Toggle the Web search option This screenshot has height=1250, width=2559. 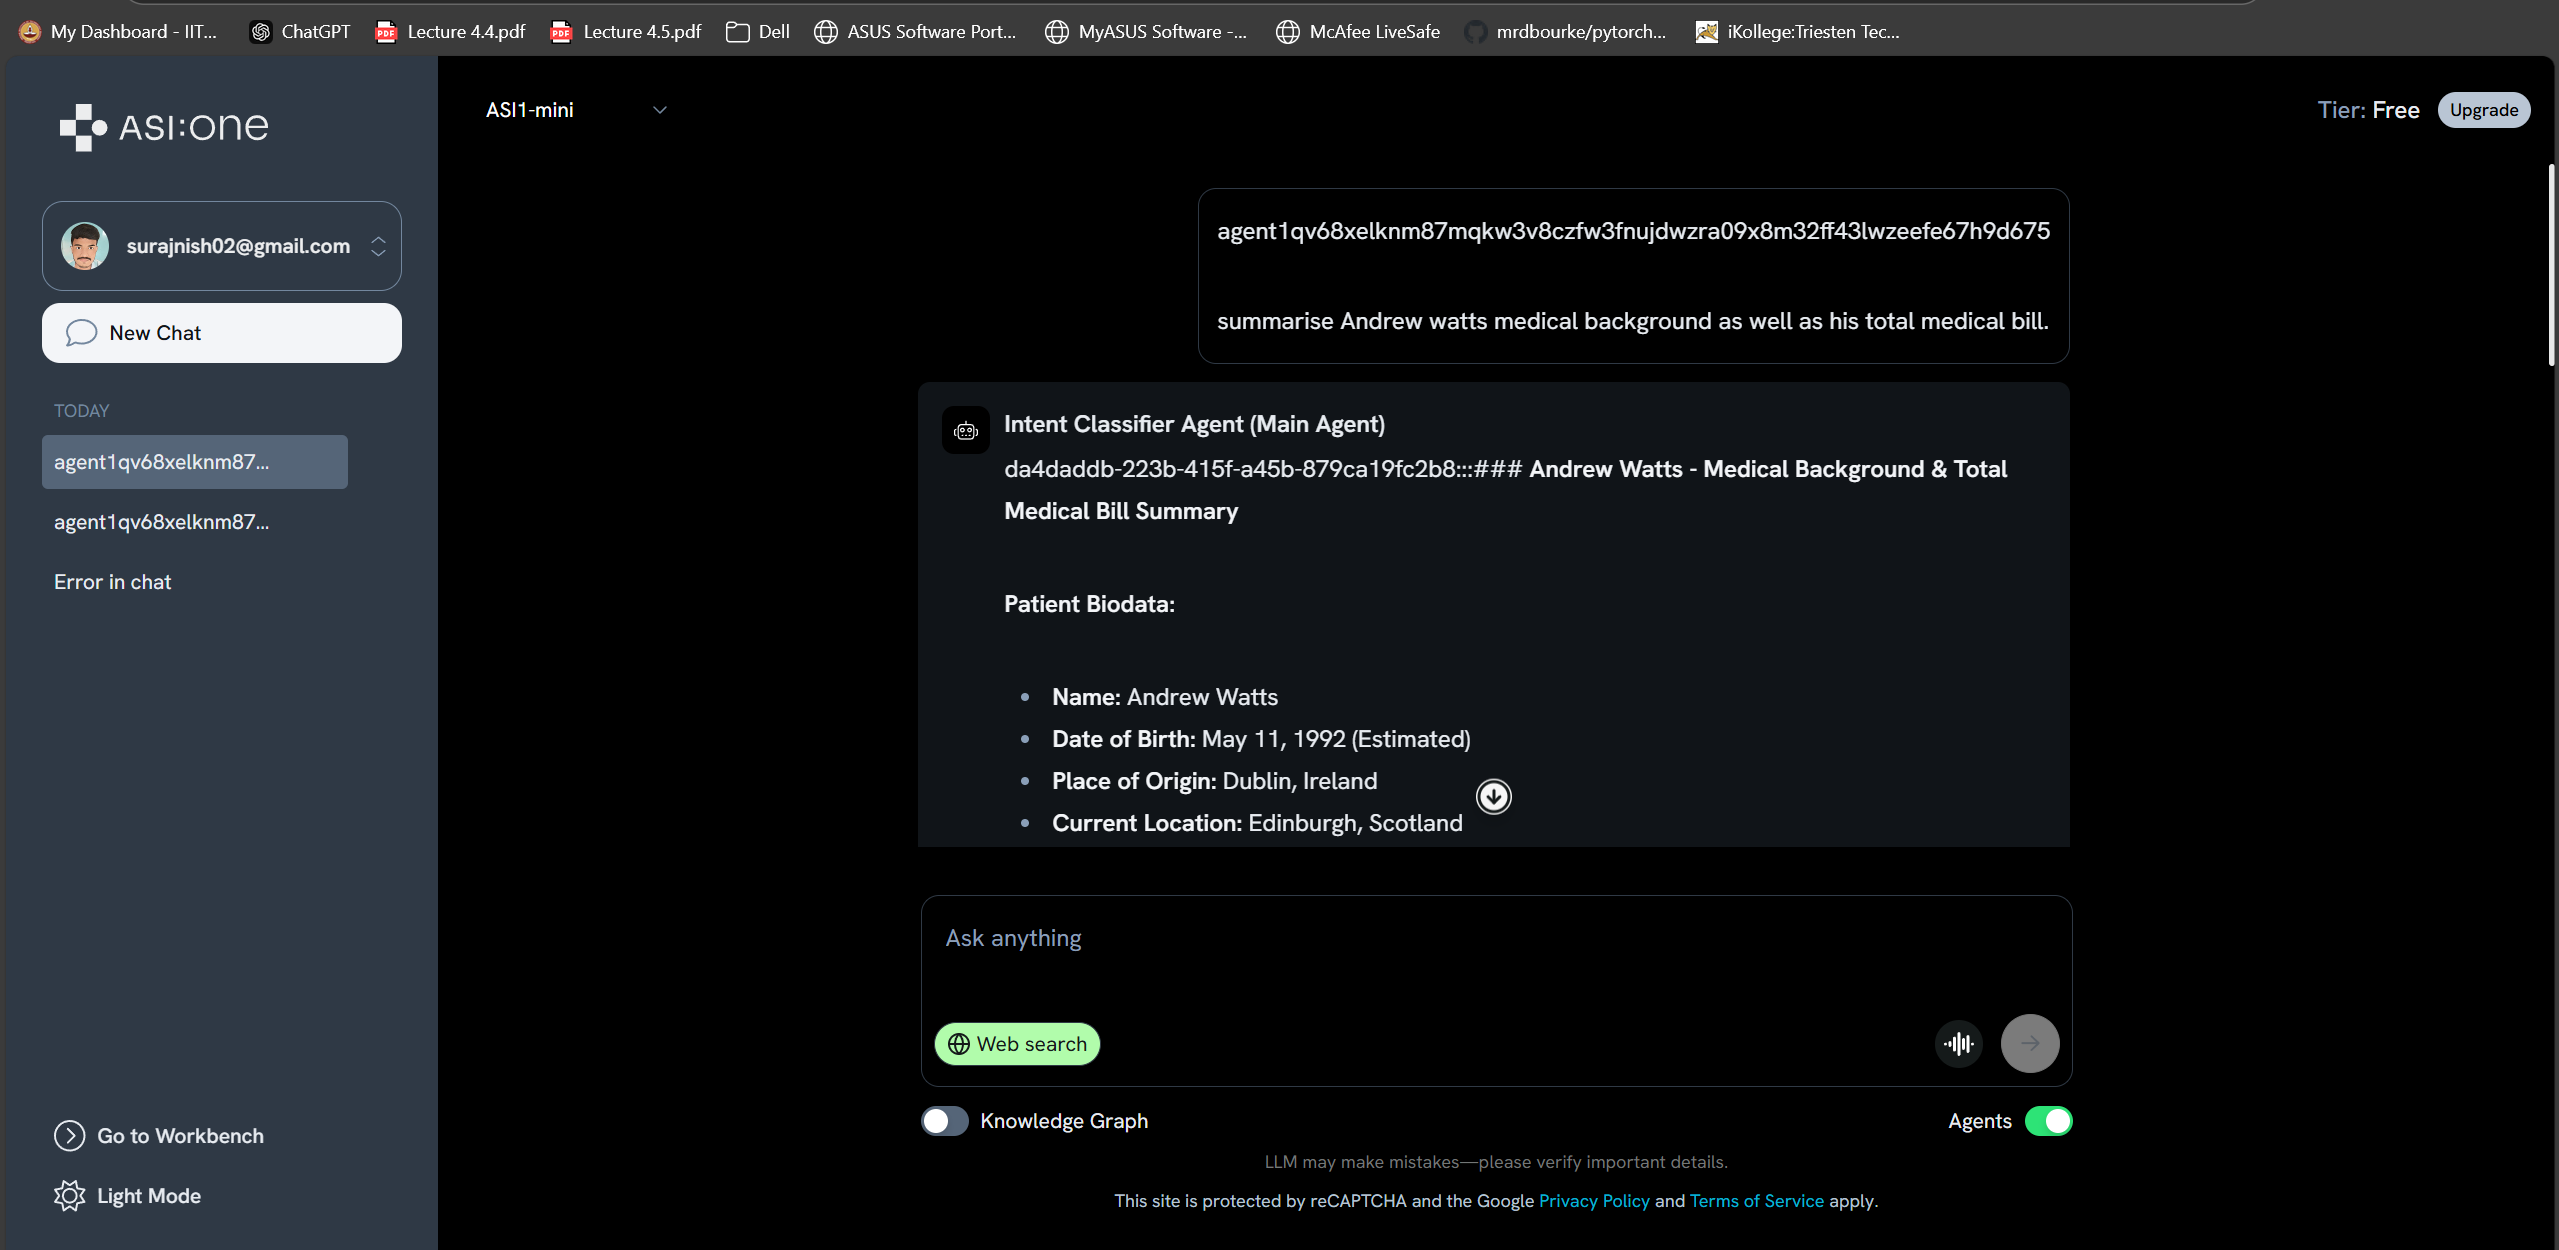[x=1017, y=1044]
